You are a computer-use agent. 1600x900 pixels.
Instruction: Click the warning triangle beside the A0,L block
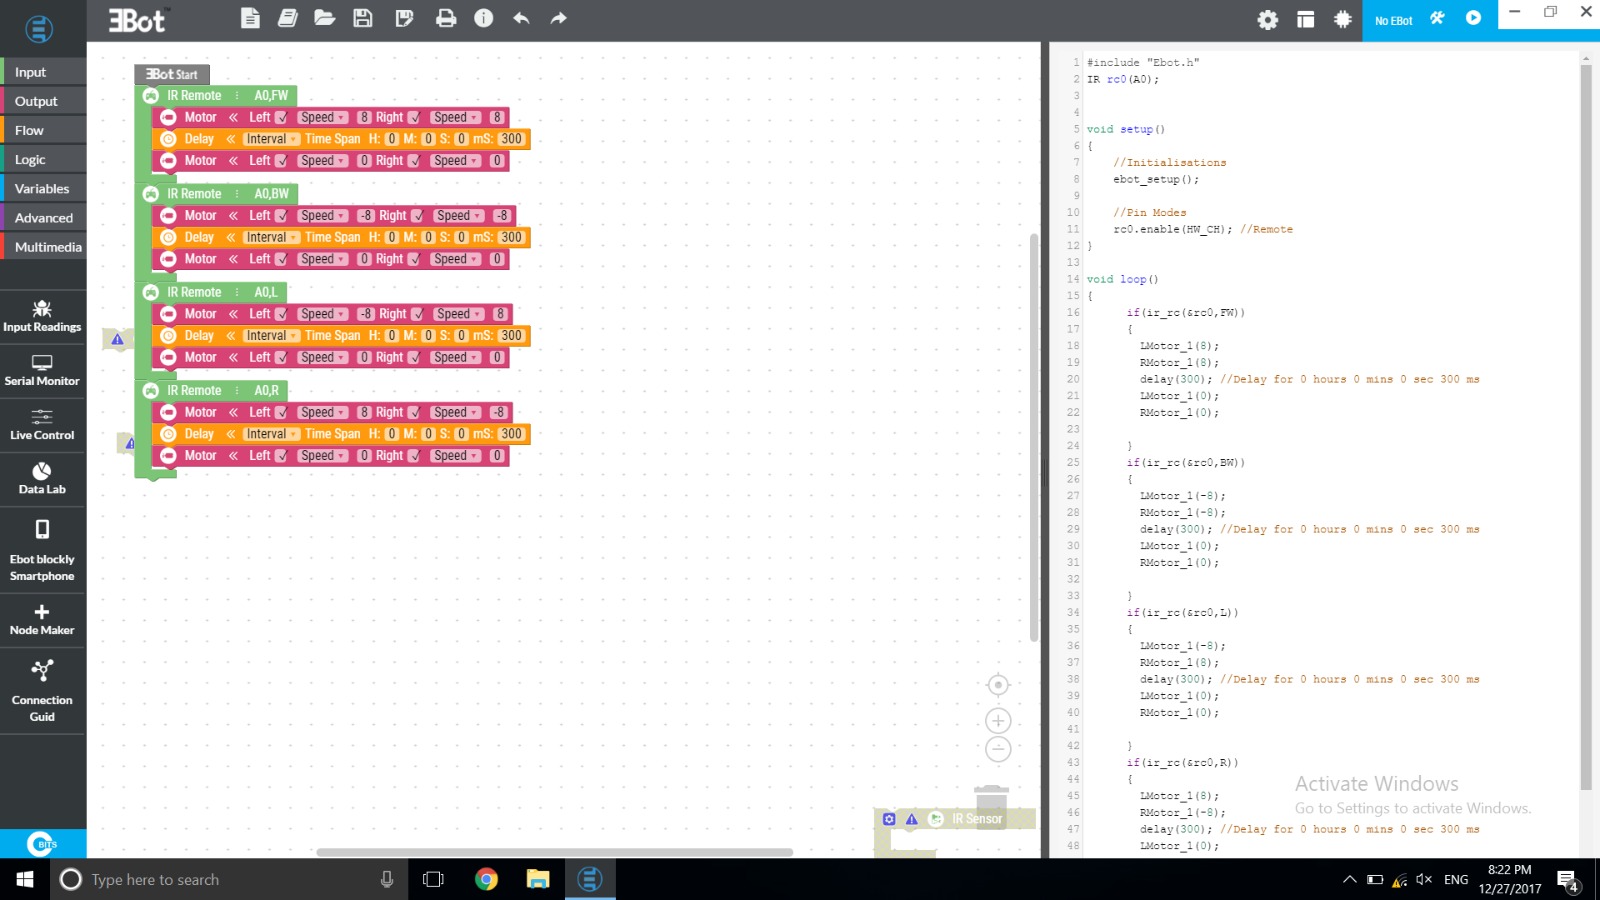pos(117,339)
